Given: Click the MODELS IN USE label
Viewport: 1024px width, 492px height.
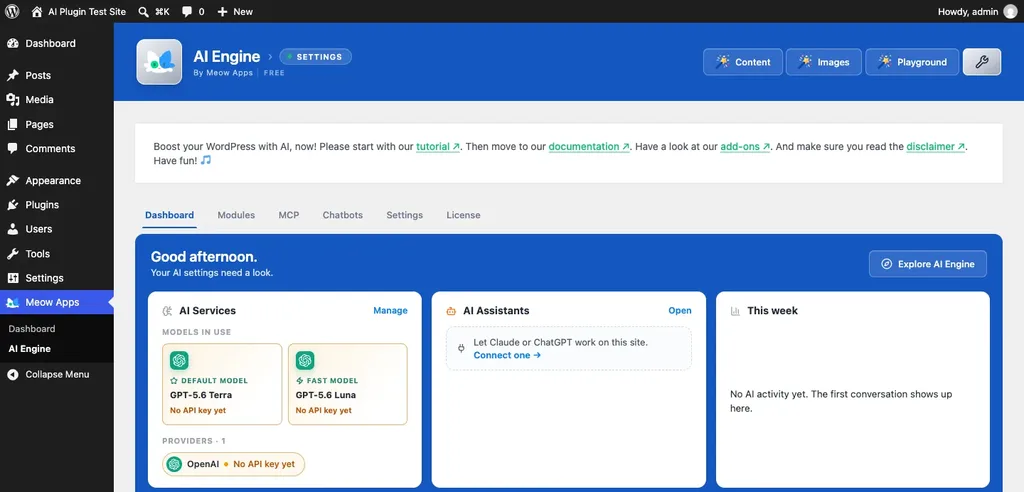Looking at the screenshot, I should pyautogui.click(x=197, y=332).
